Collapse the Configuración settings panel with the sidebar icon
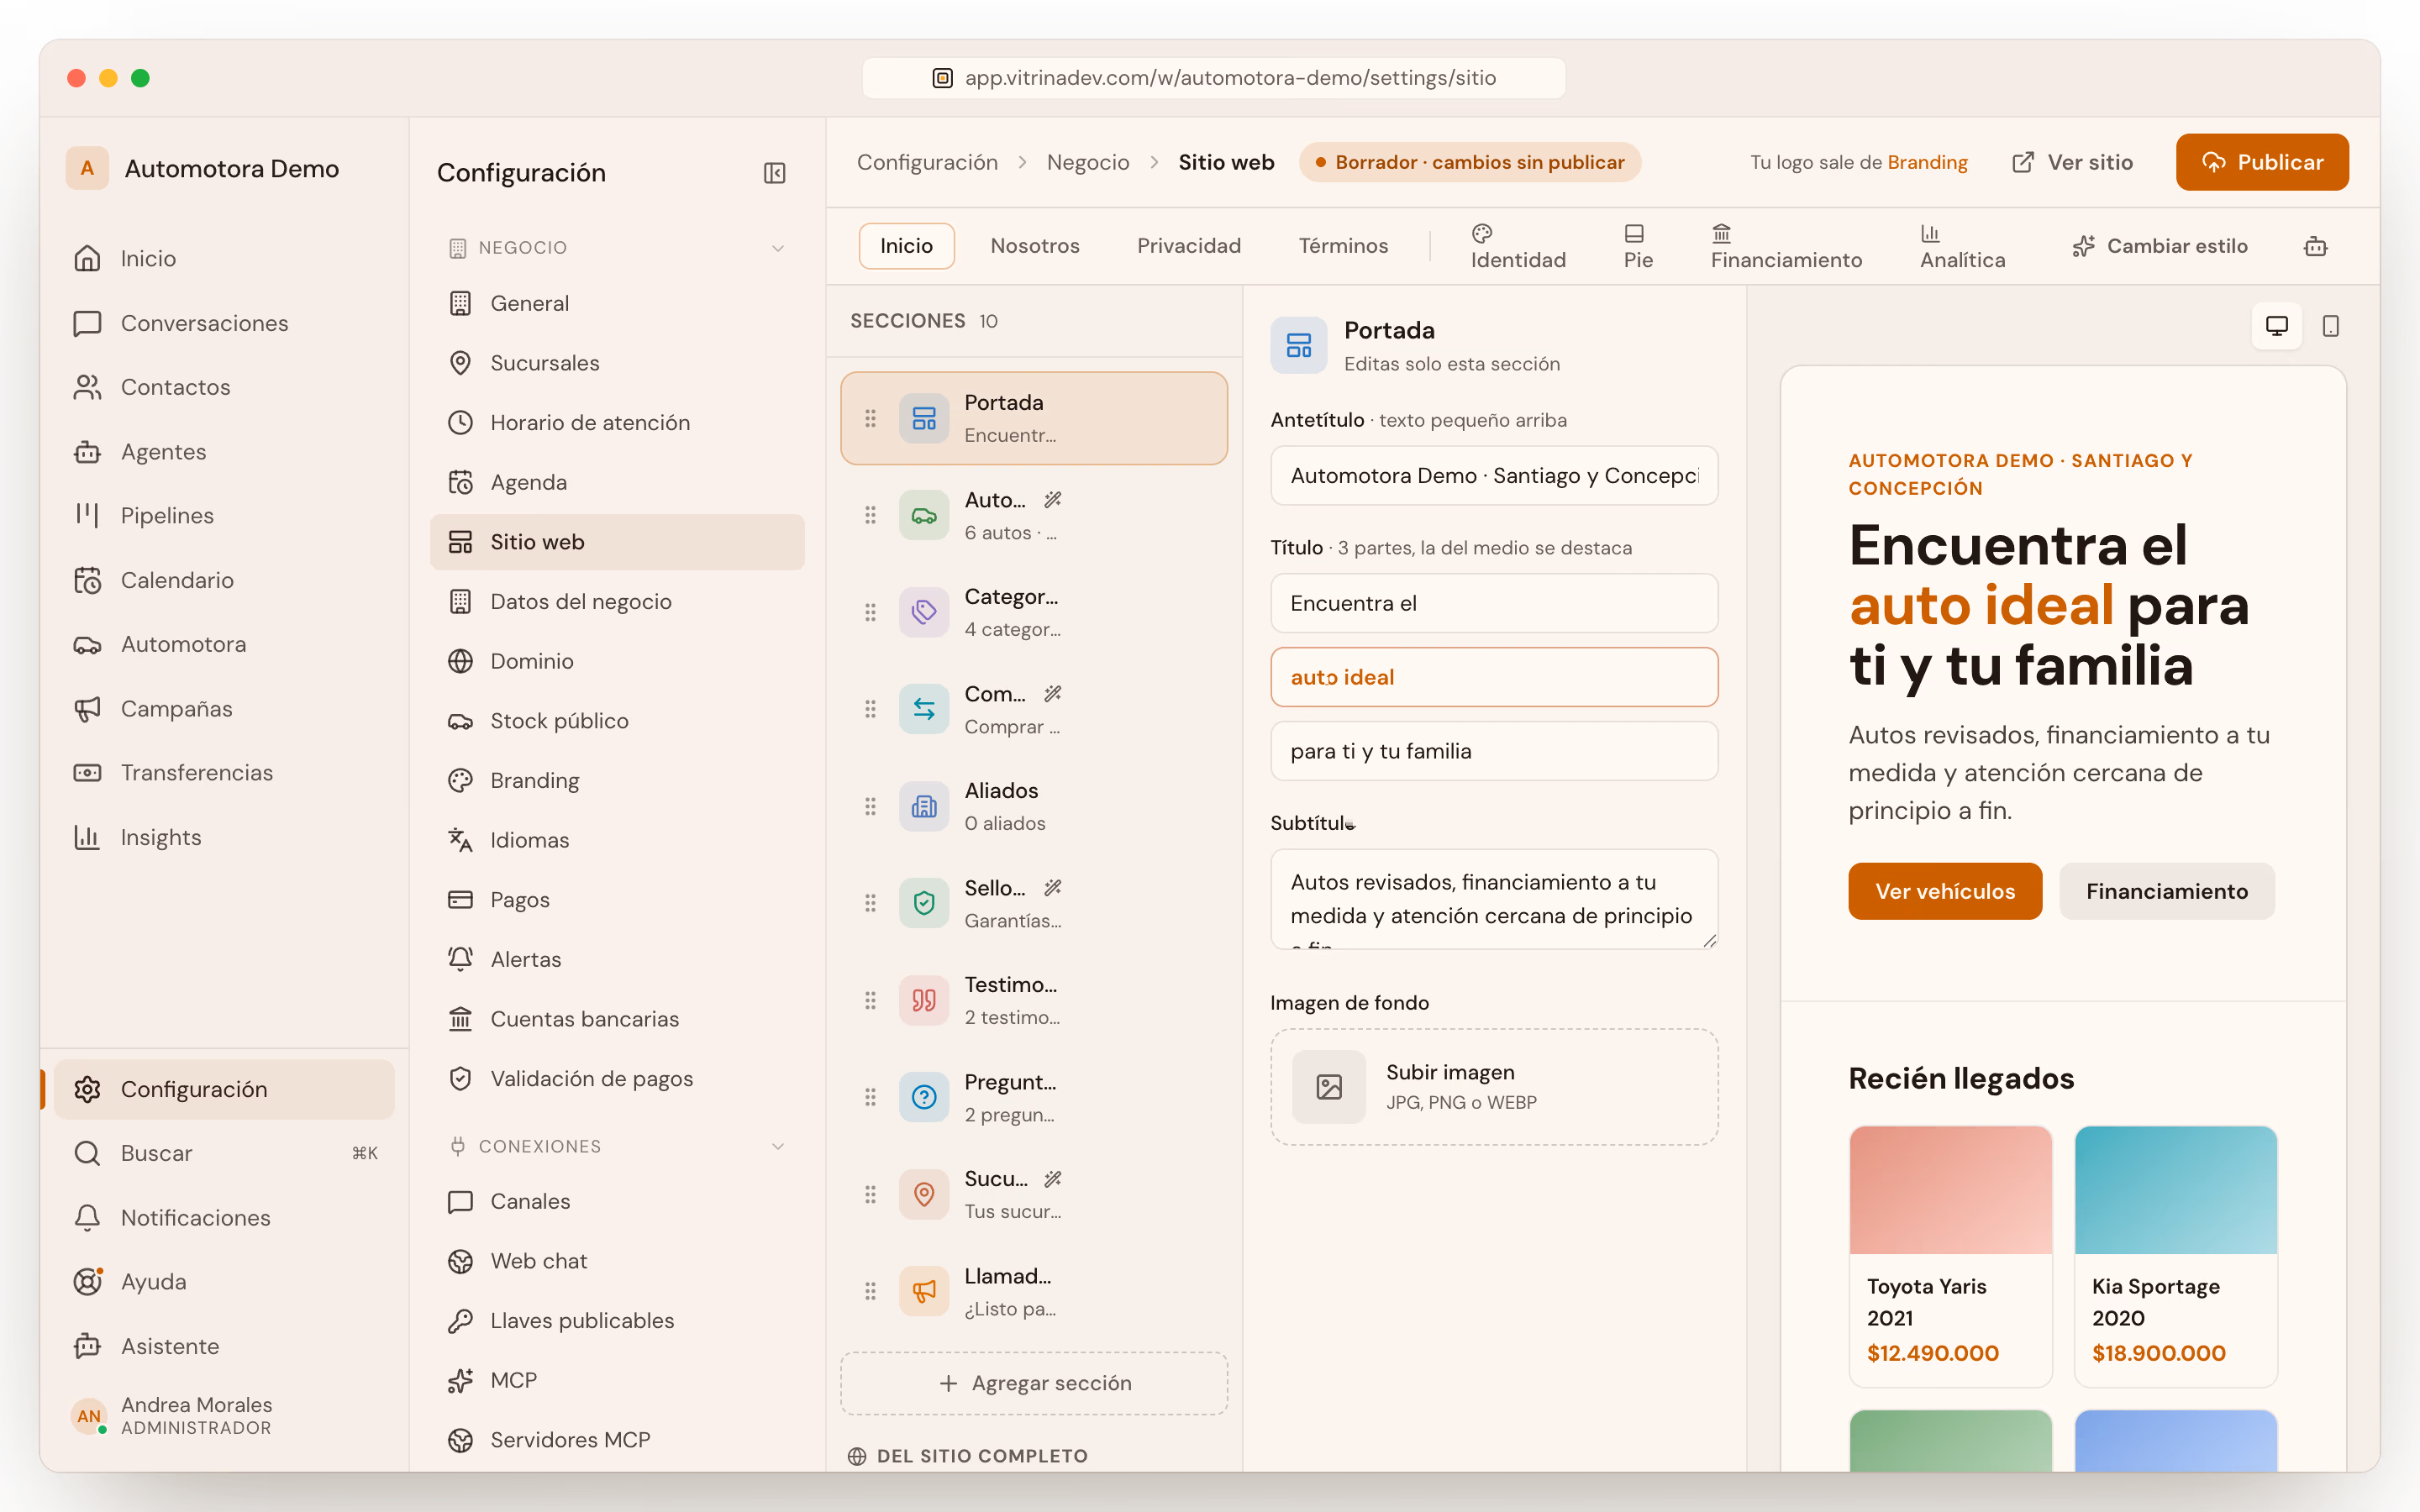The image size is (2420, 1512). 774,173
